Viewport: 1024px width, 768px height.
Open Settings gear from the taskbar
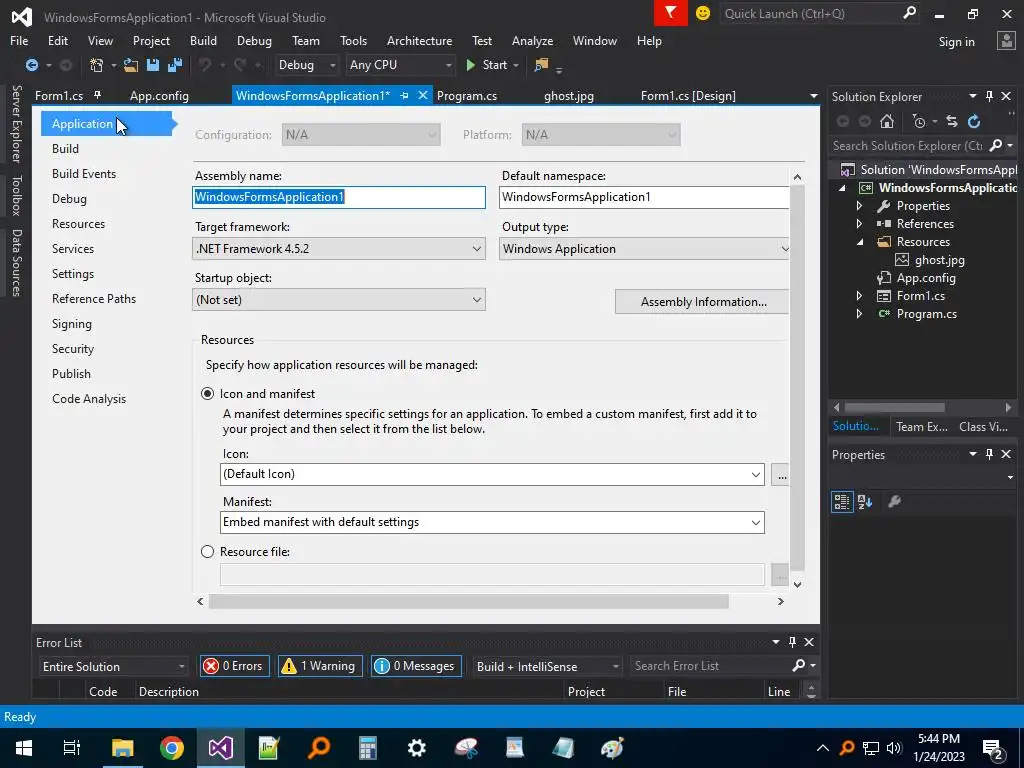tap(417, 748)
